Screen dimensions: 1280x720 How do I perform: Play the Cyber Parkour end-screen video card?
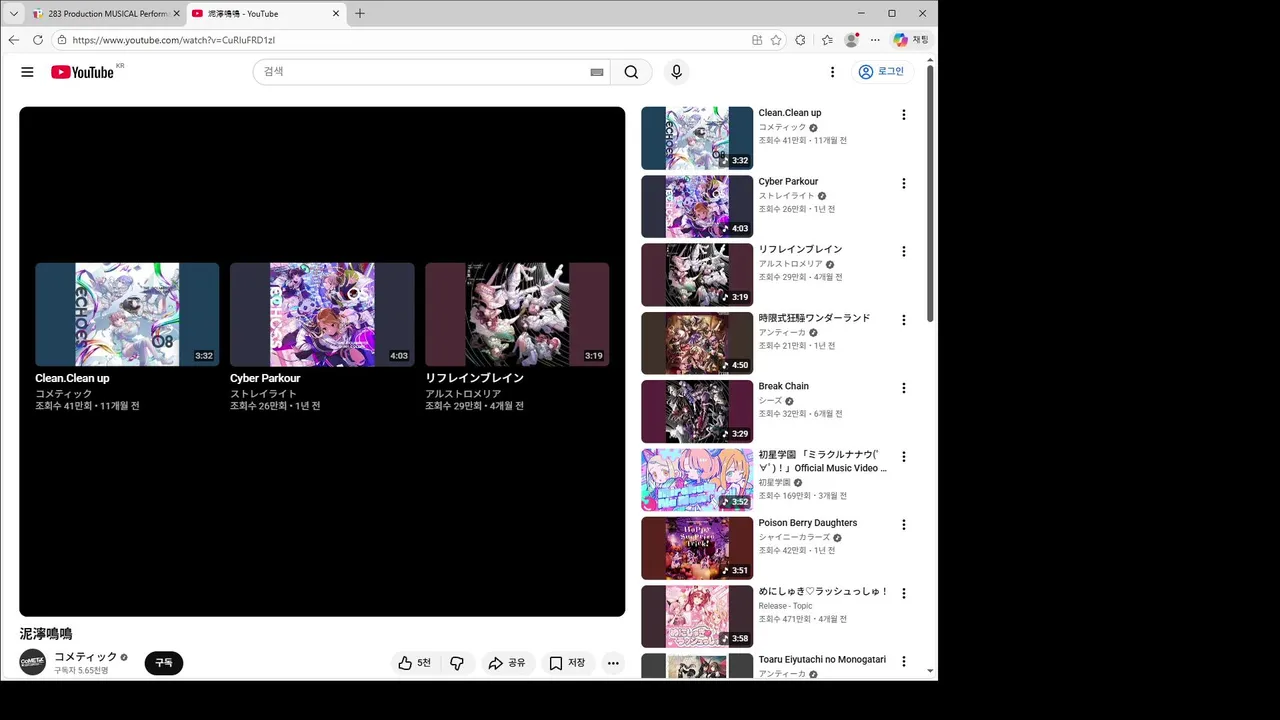click(322, 337)
